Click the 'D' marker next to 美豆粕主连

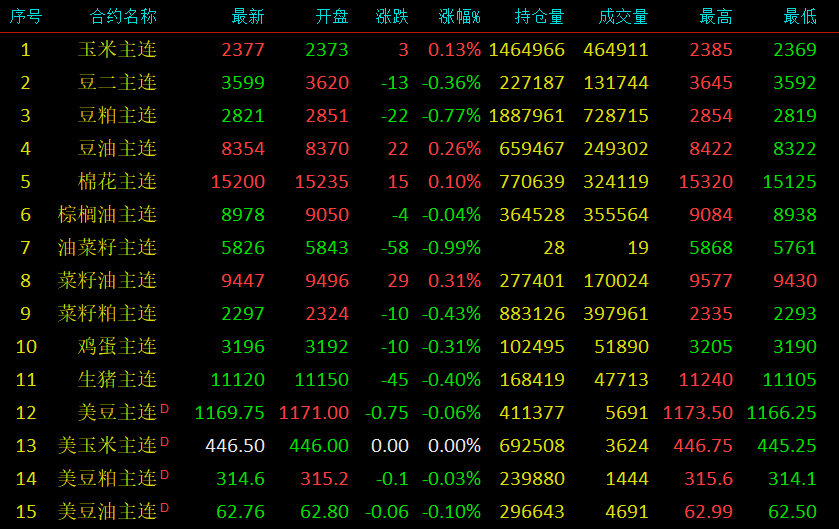point(165,473)
